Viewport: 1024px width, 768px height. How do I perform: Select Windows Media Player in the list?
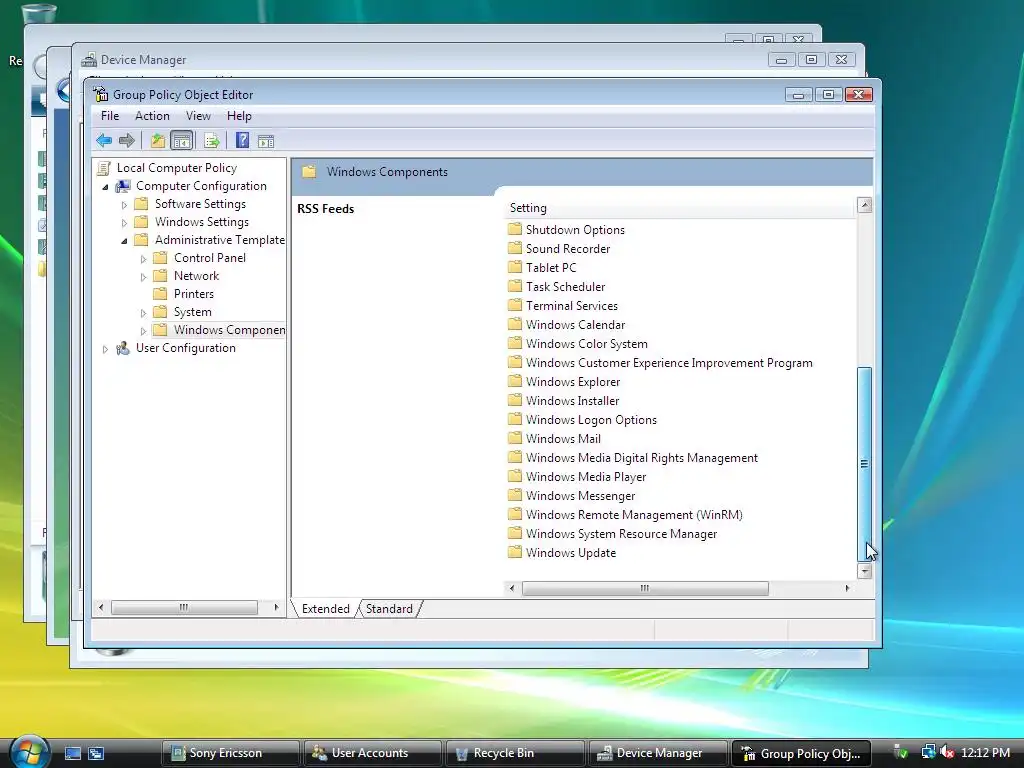coord(577,477)
